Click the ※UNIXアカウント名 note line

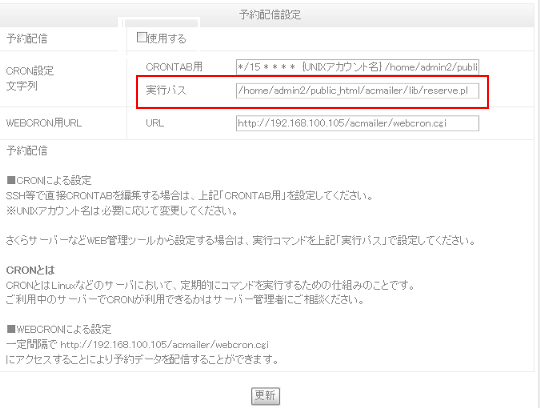[x=122, y=211]
